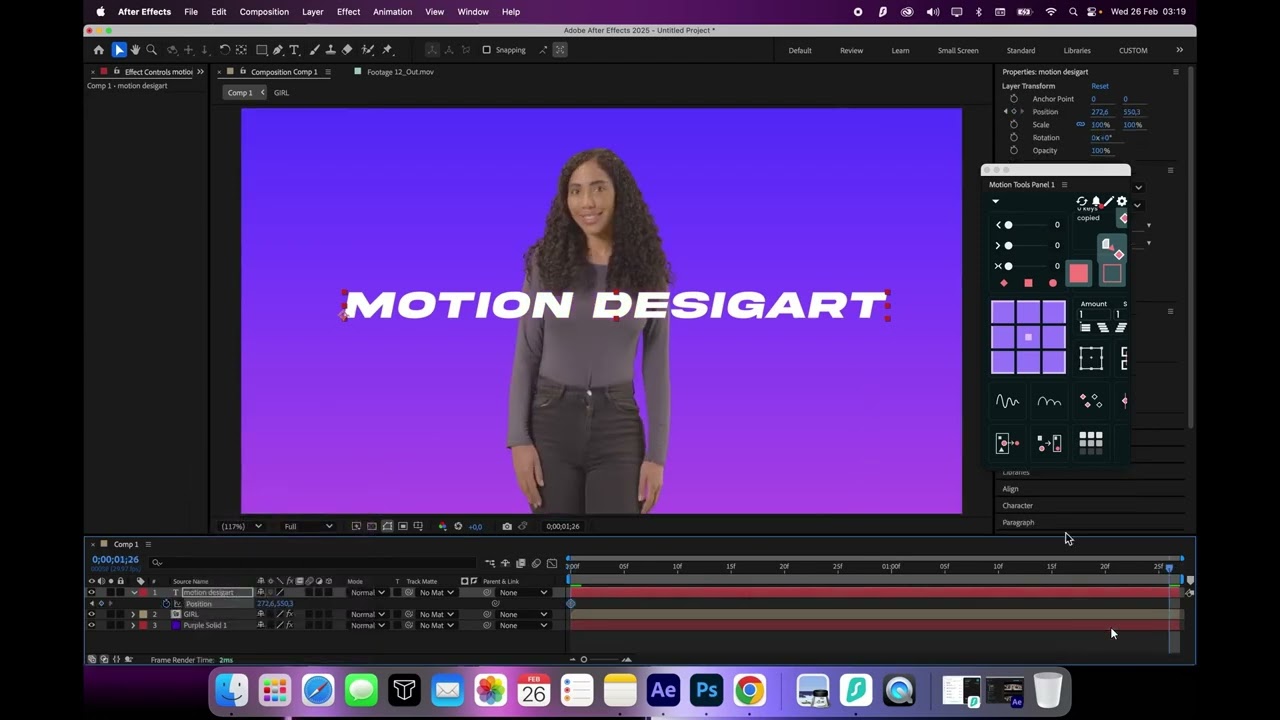The height and width of the screenshot is (720, 1280).
Task: Select the Roto Brush tool
Action: tap(369, 50)
